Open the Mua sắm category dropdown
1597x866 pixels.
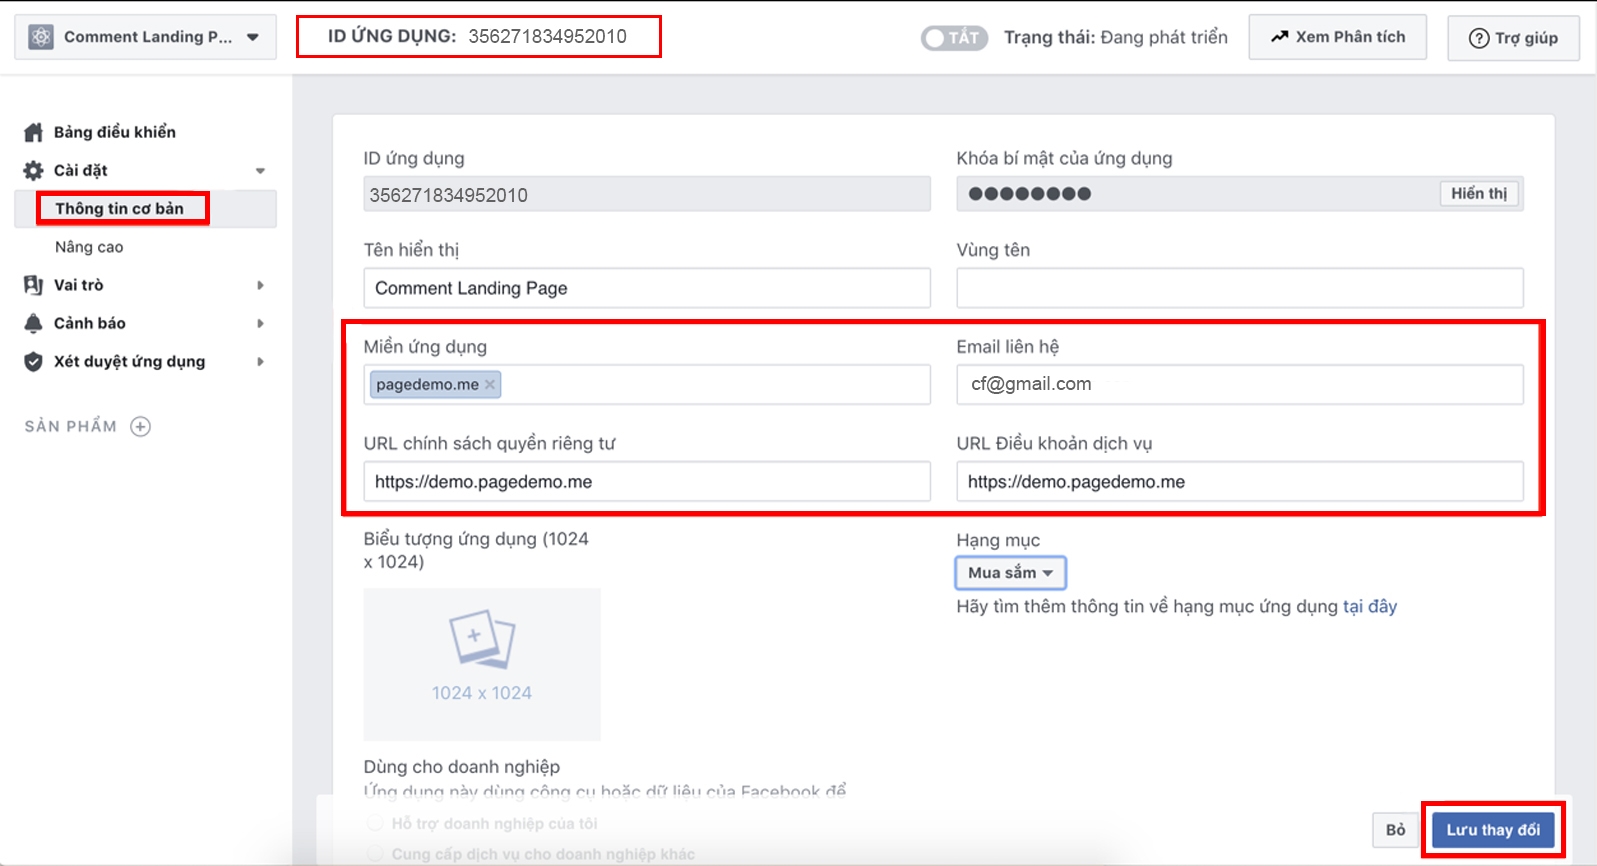(x=1010, y=573)
